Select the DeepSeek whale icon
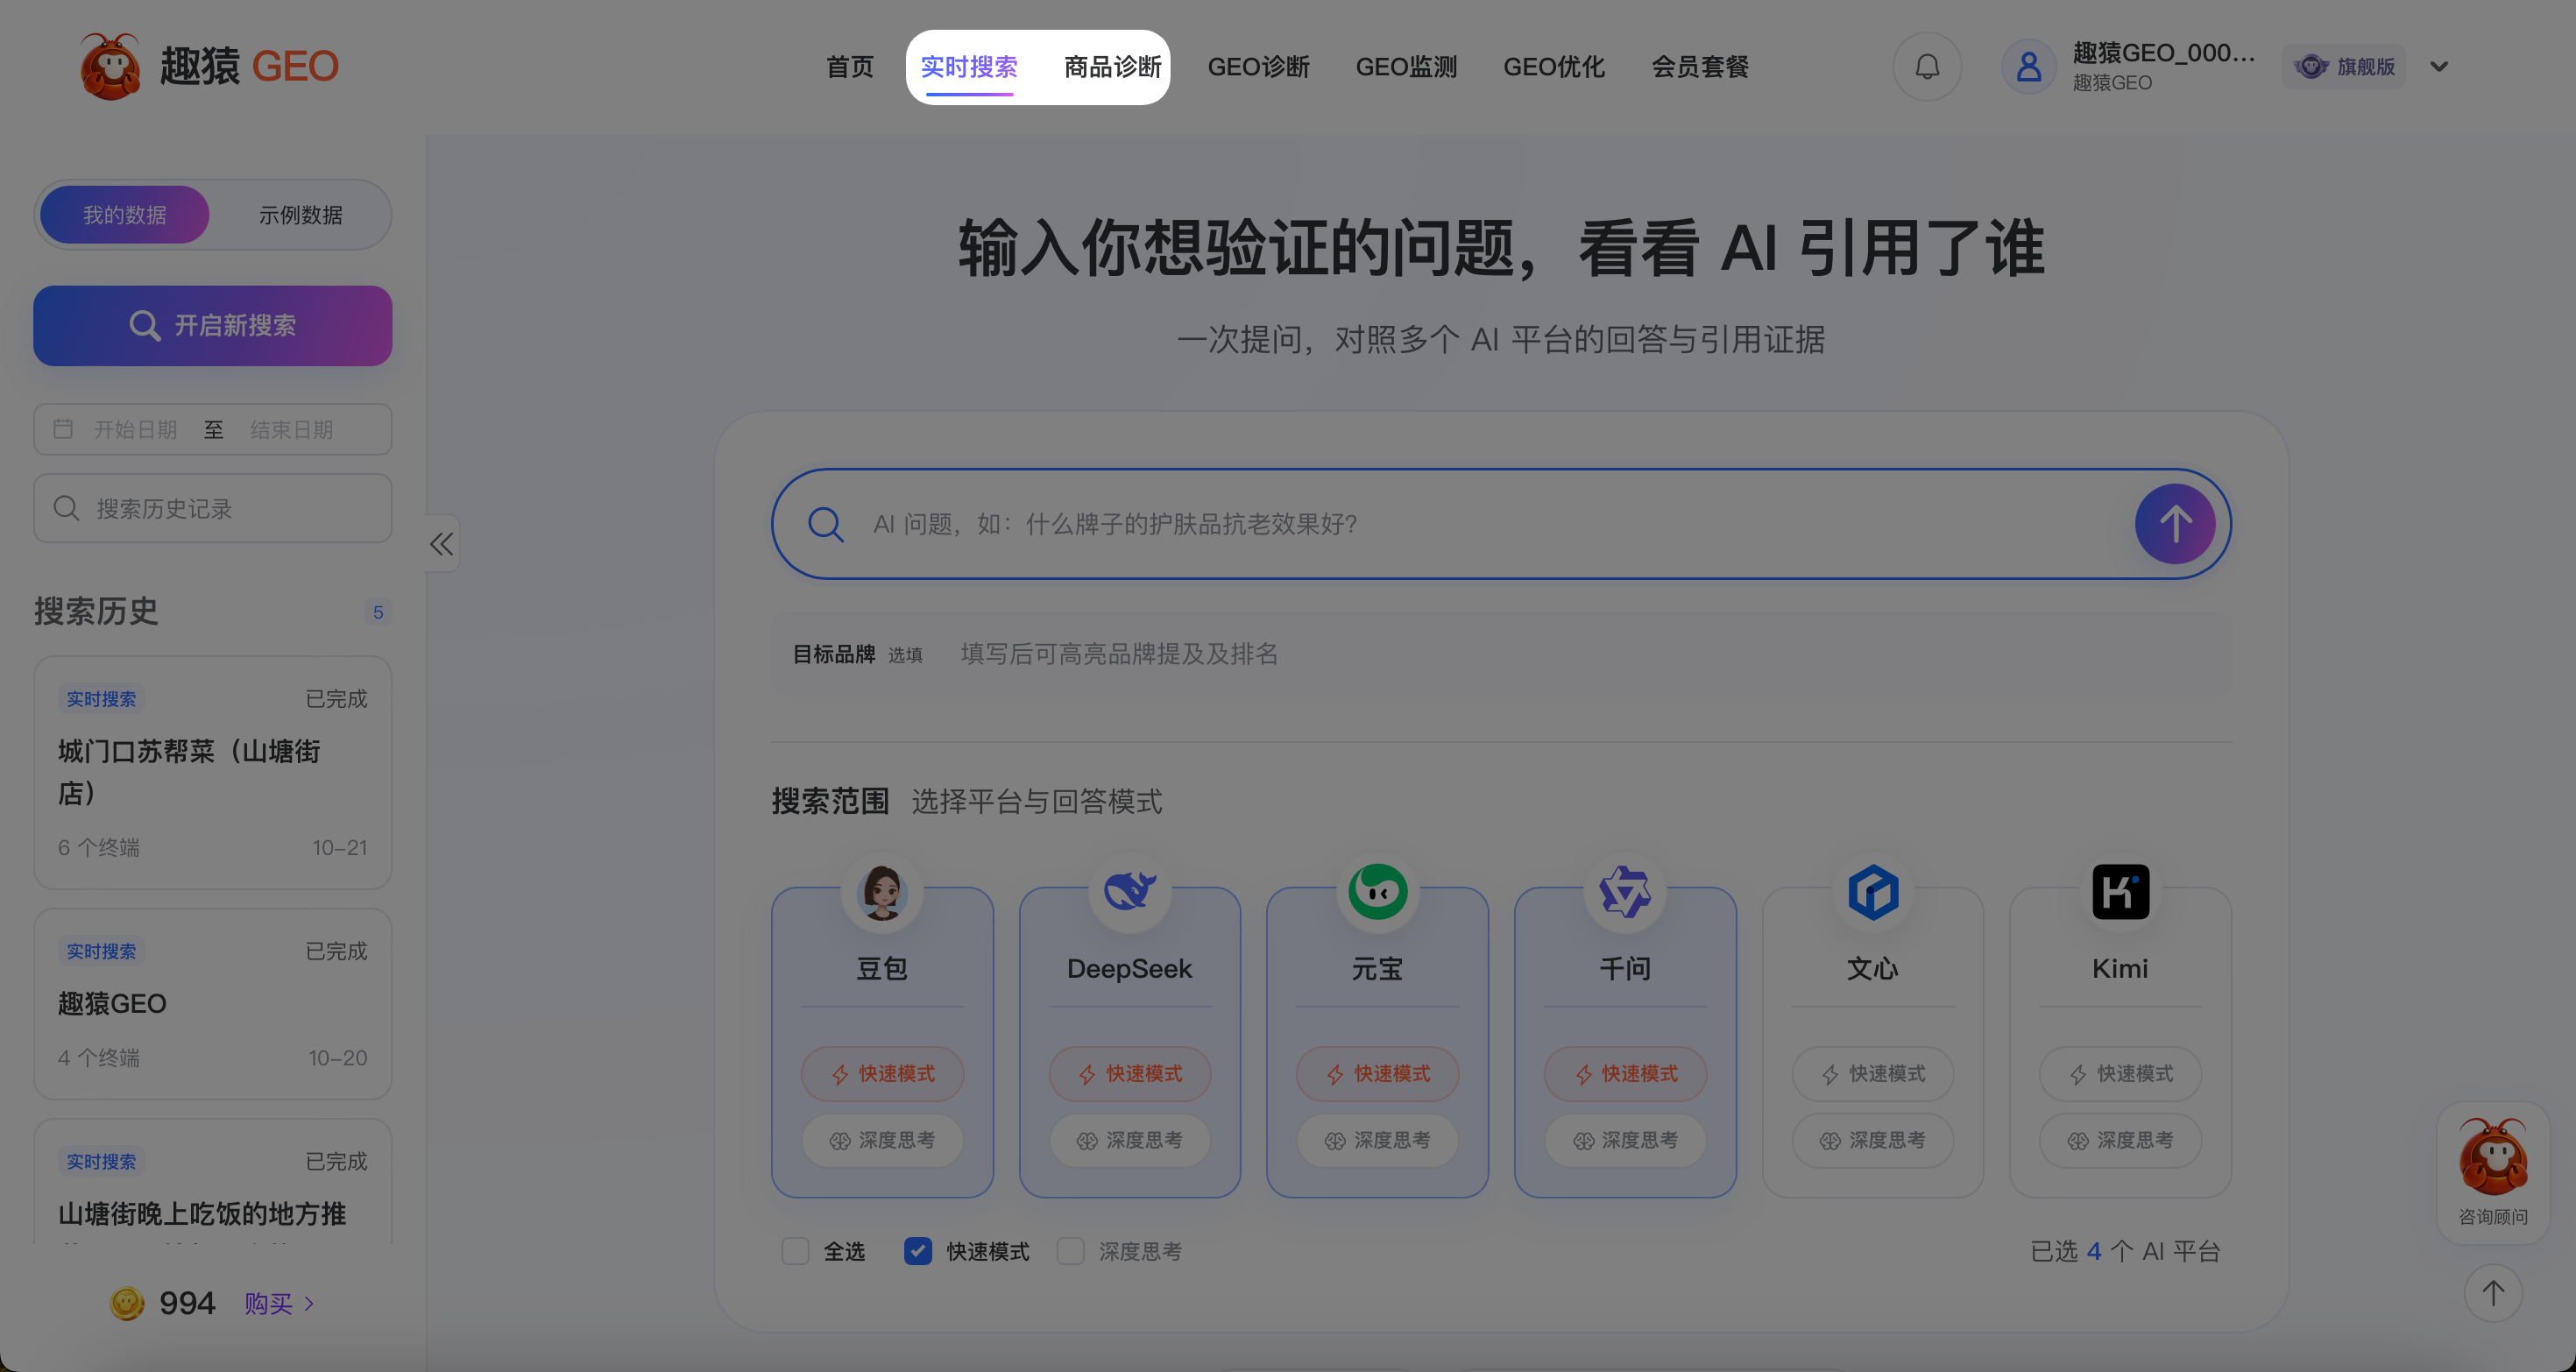 click(x=1130, y=891)
